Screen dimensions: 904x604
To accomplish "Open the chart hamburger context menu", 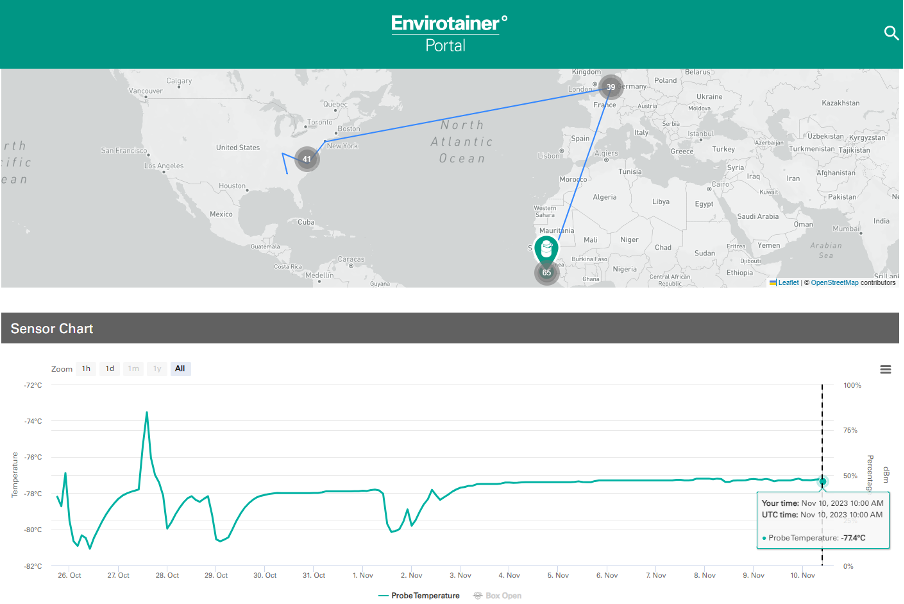I will point(886,369).
